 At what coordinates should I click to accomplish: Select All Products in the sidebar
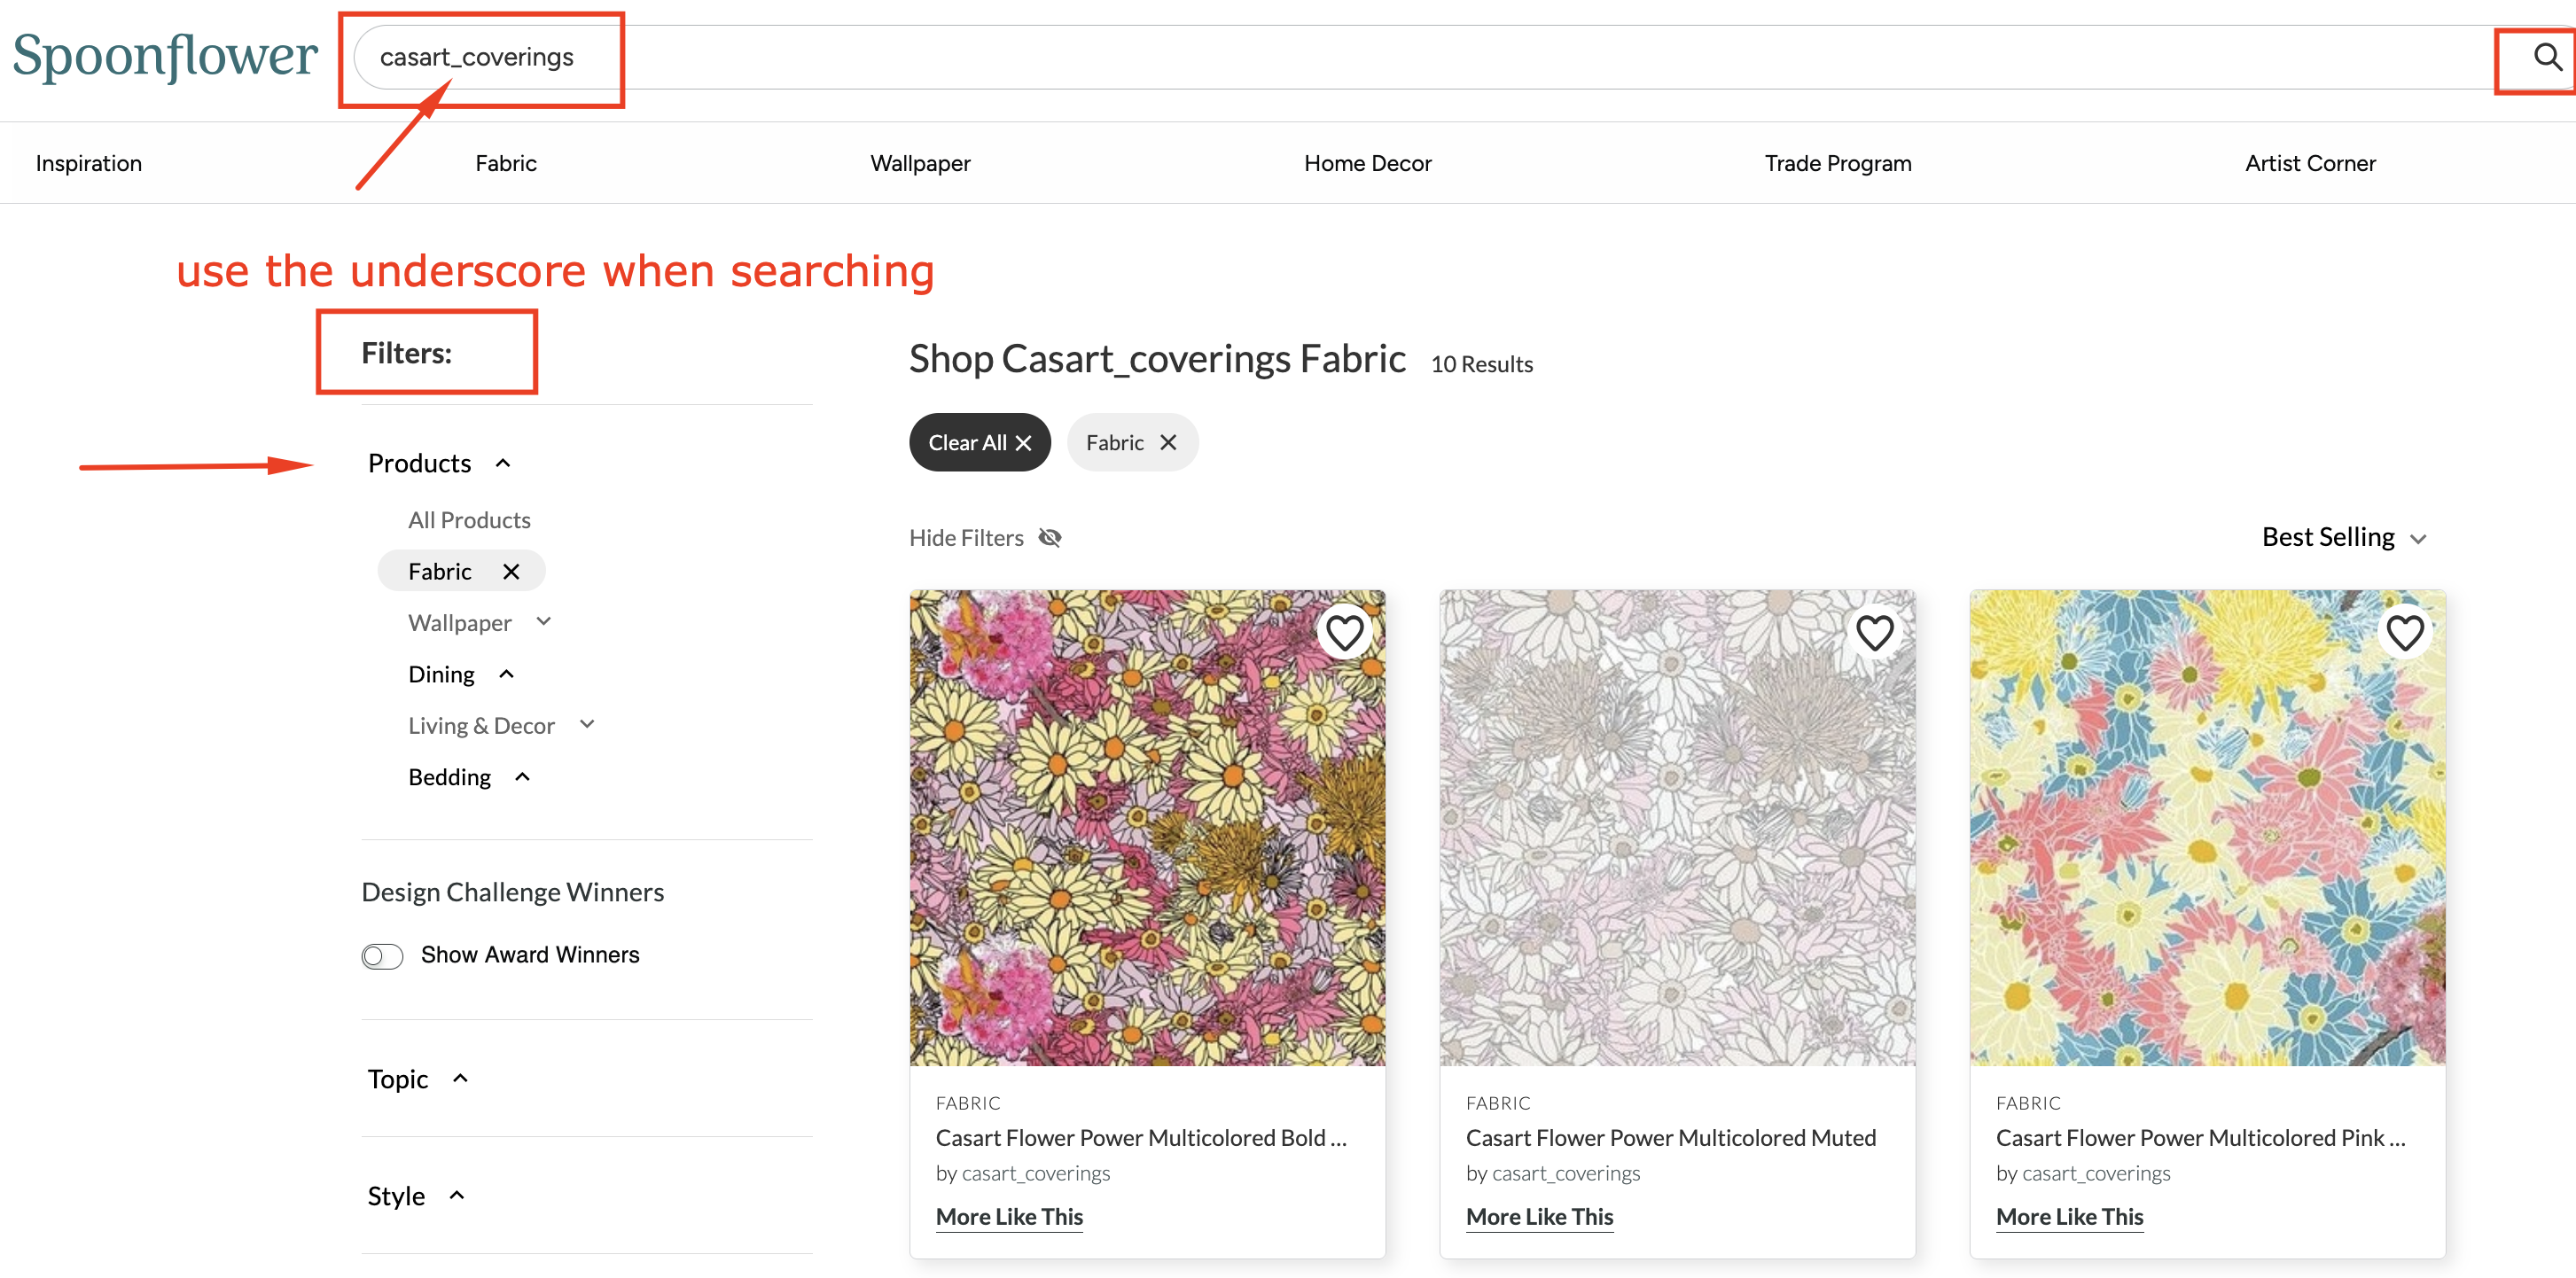click(469, 520)
